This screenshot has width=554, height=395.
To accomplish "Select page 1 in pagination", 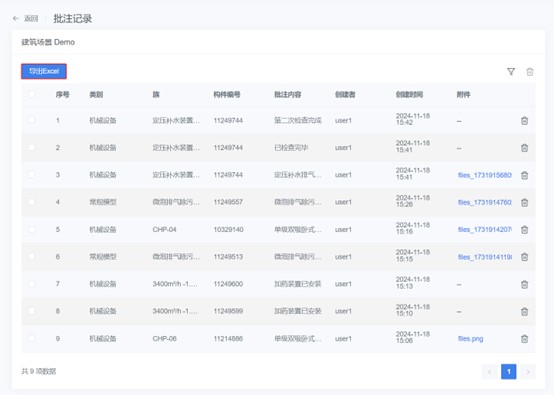I will point(509,372).
